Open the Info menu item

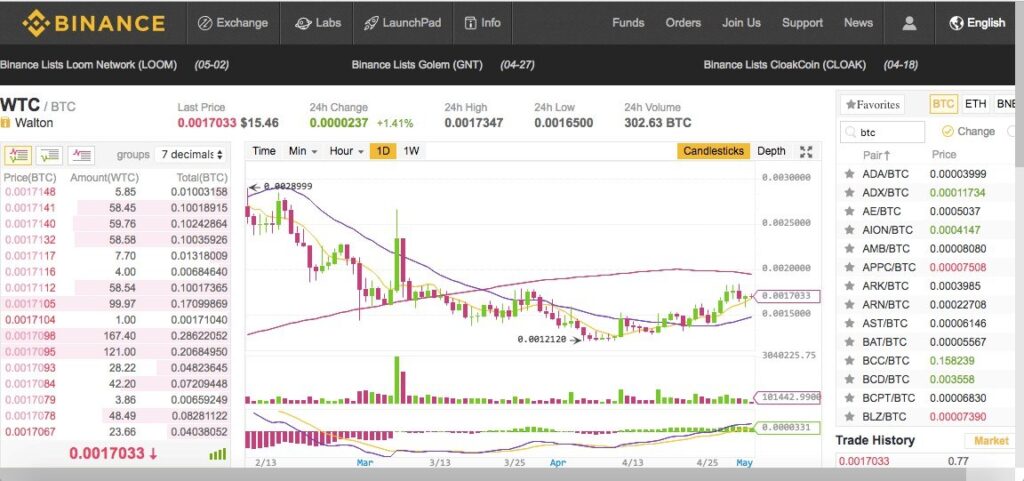483,23
